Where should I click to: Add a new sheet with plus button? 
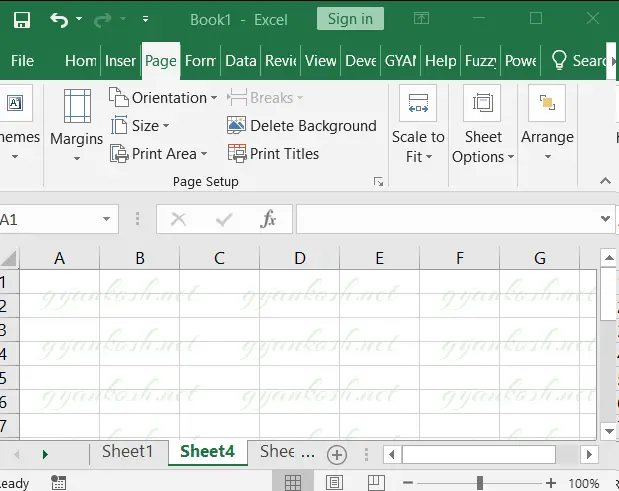[x=337, y=455]
